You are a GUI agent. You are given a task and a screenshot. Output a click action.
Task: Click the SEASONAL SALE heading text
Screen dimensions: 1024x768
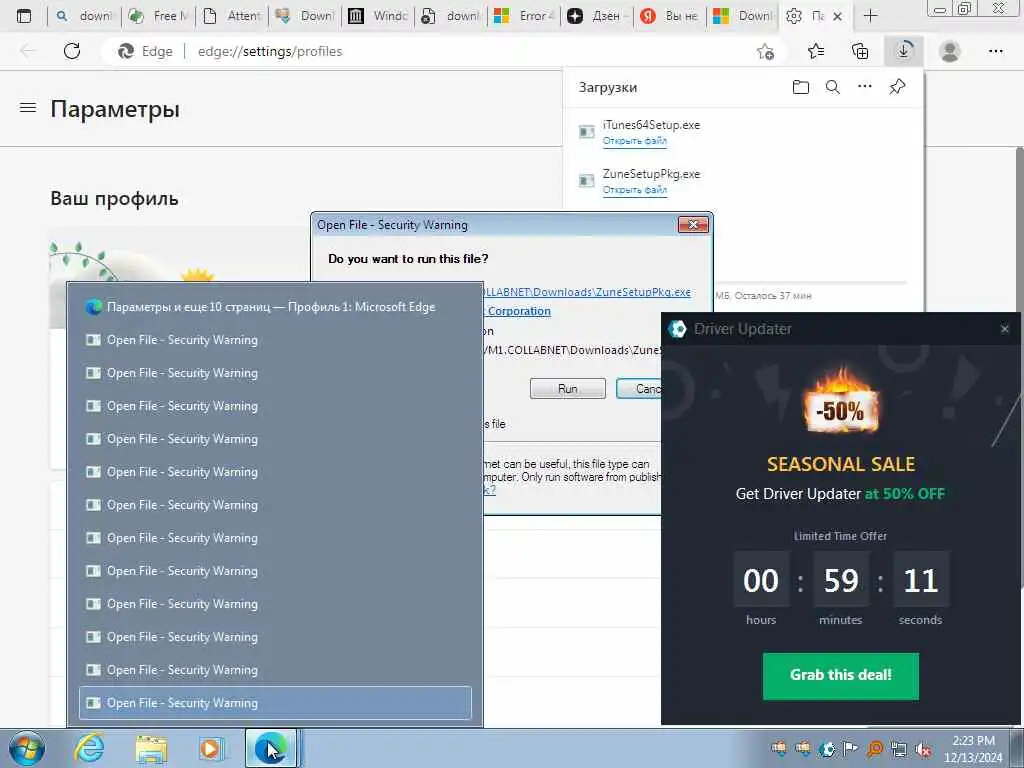coord(840,464)
